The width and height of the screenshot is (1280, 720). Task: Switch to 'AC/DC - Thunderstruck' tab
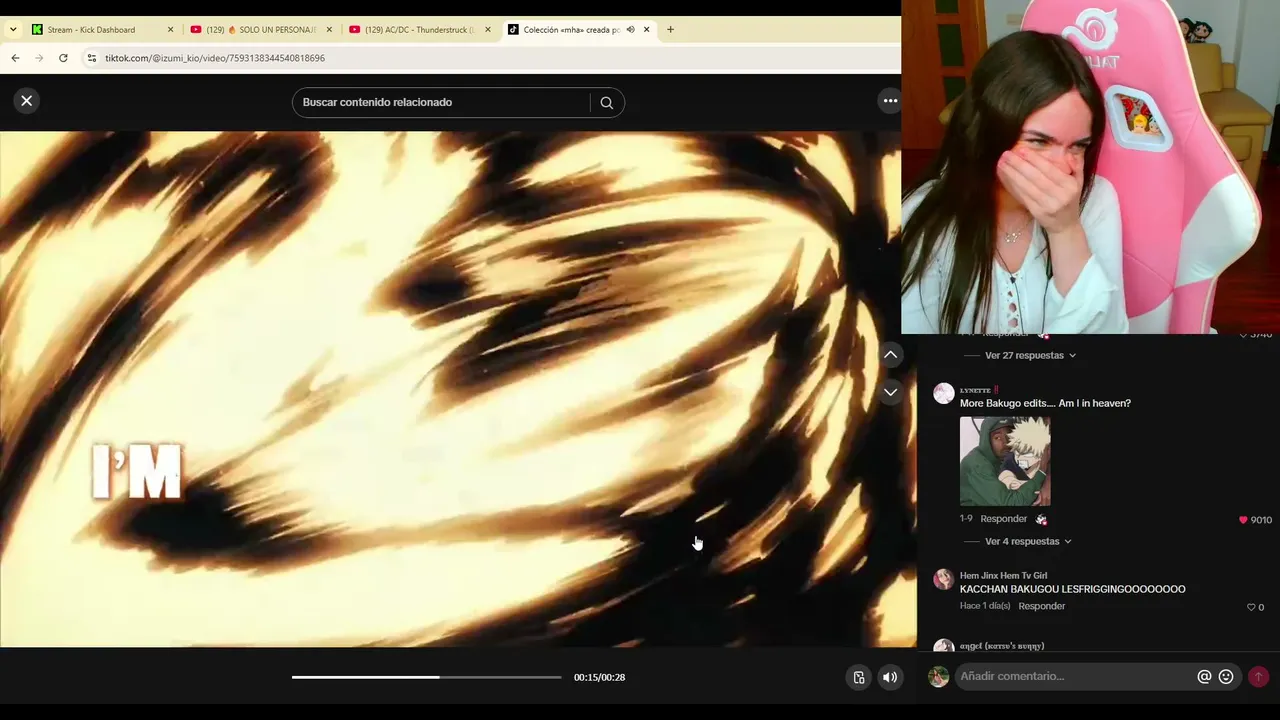click(x=420, y=30)
